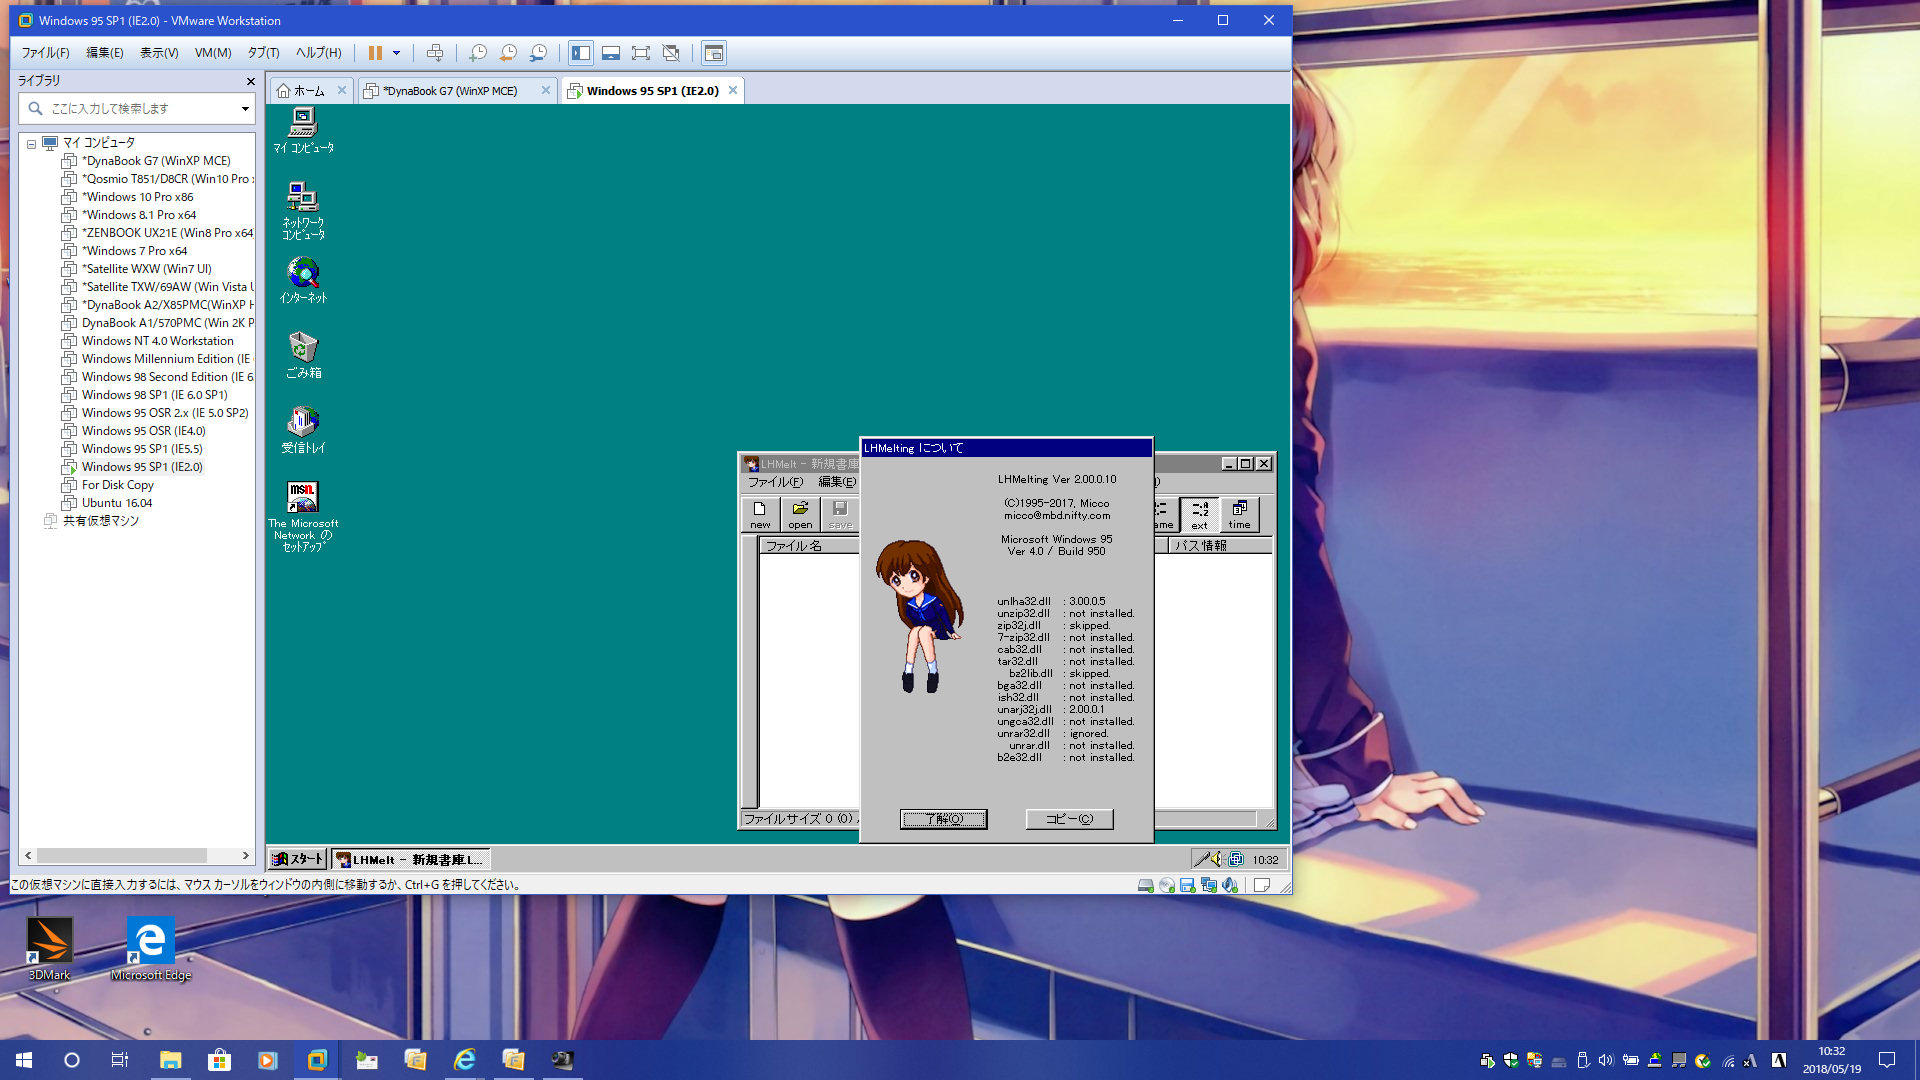Click the ネットワーク コンピュータ desktop icon

(303, 210)
